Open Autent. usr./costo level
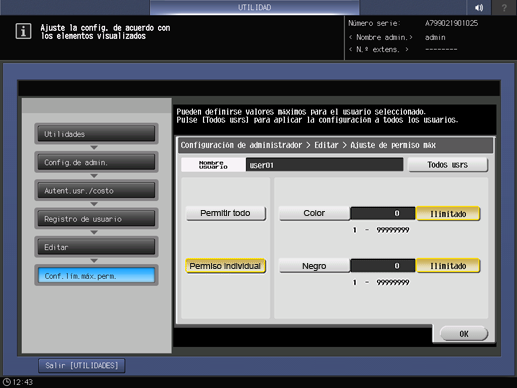 tap(96, 191)
